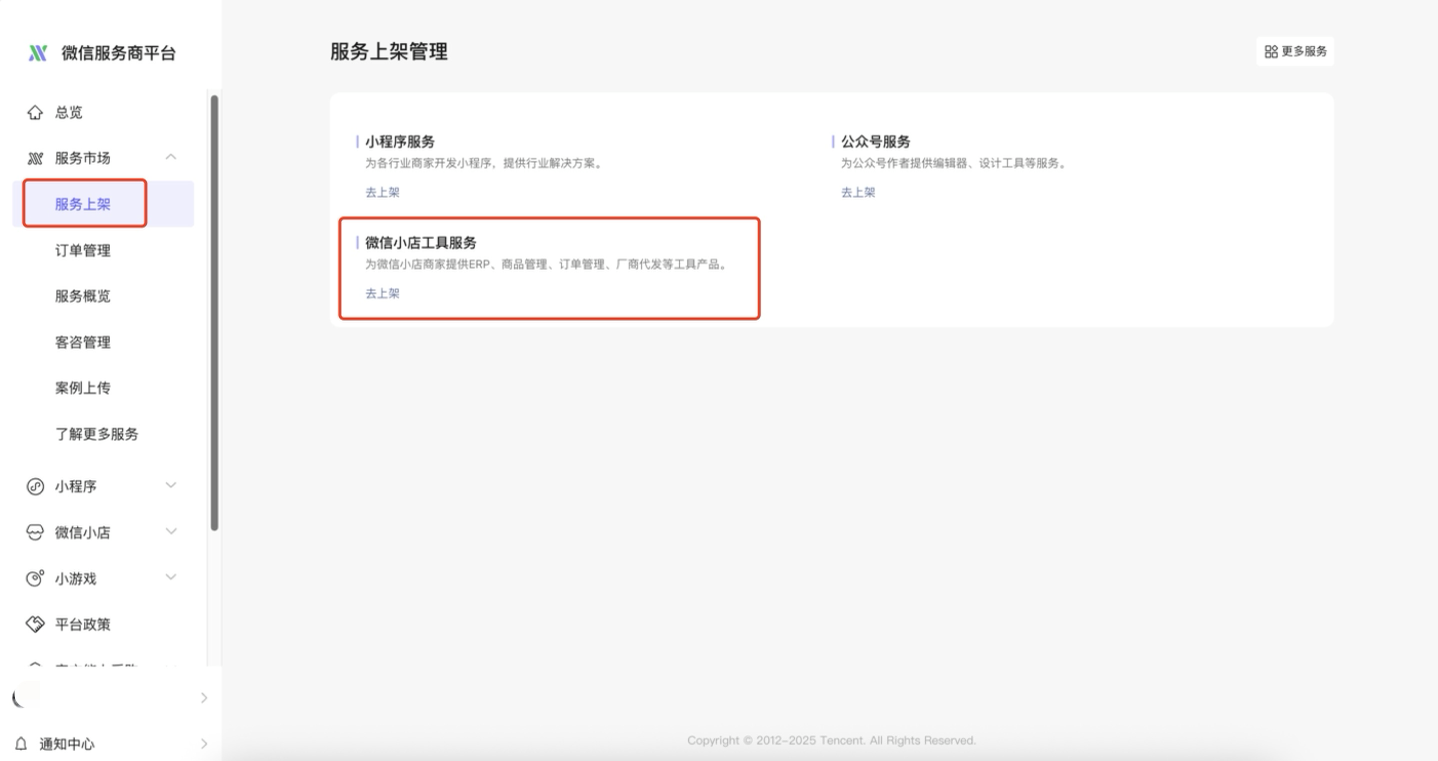Open 订单管理 in the sidebar
Image resolution: width=1438 pixels, height=761 pixels.
(83, 250)
